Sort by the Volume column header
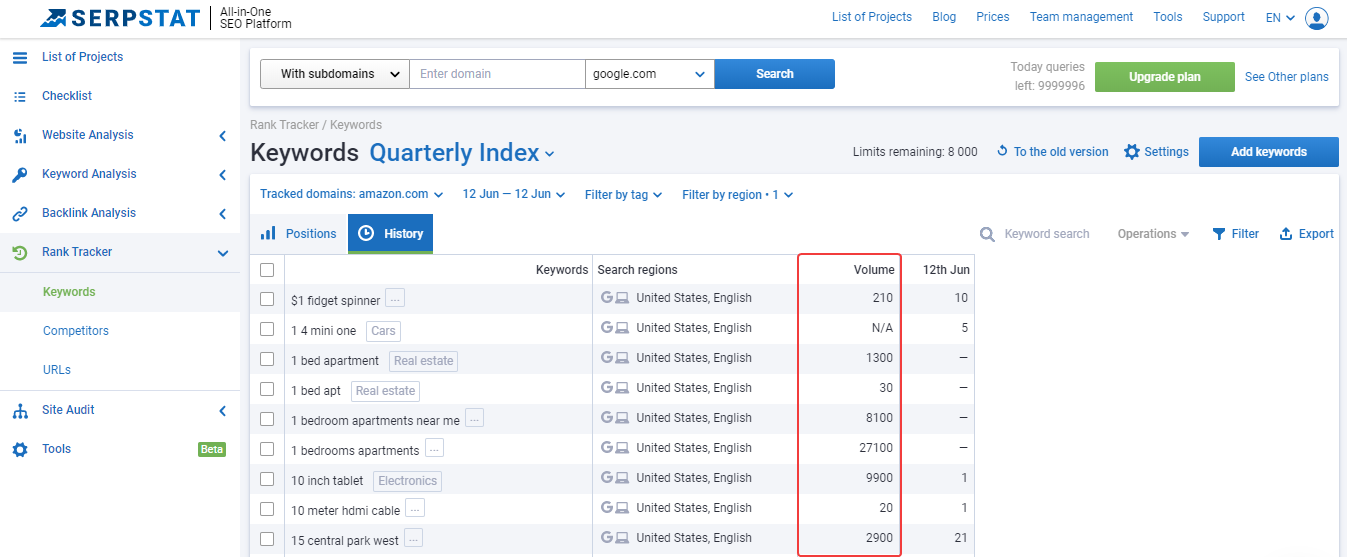Viewport: 1347px width, 557px height. click(874, 270)
